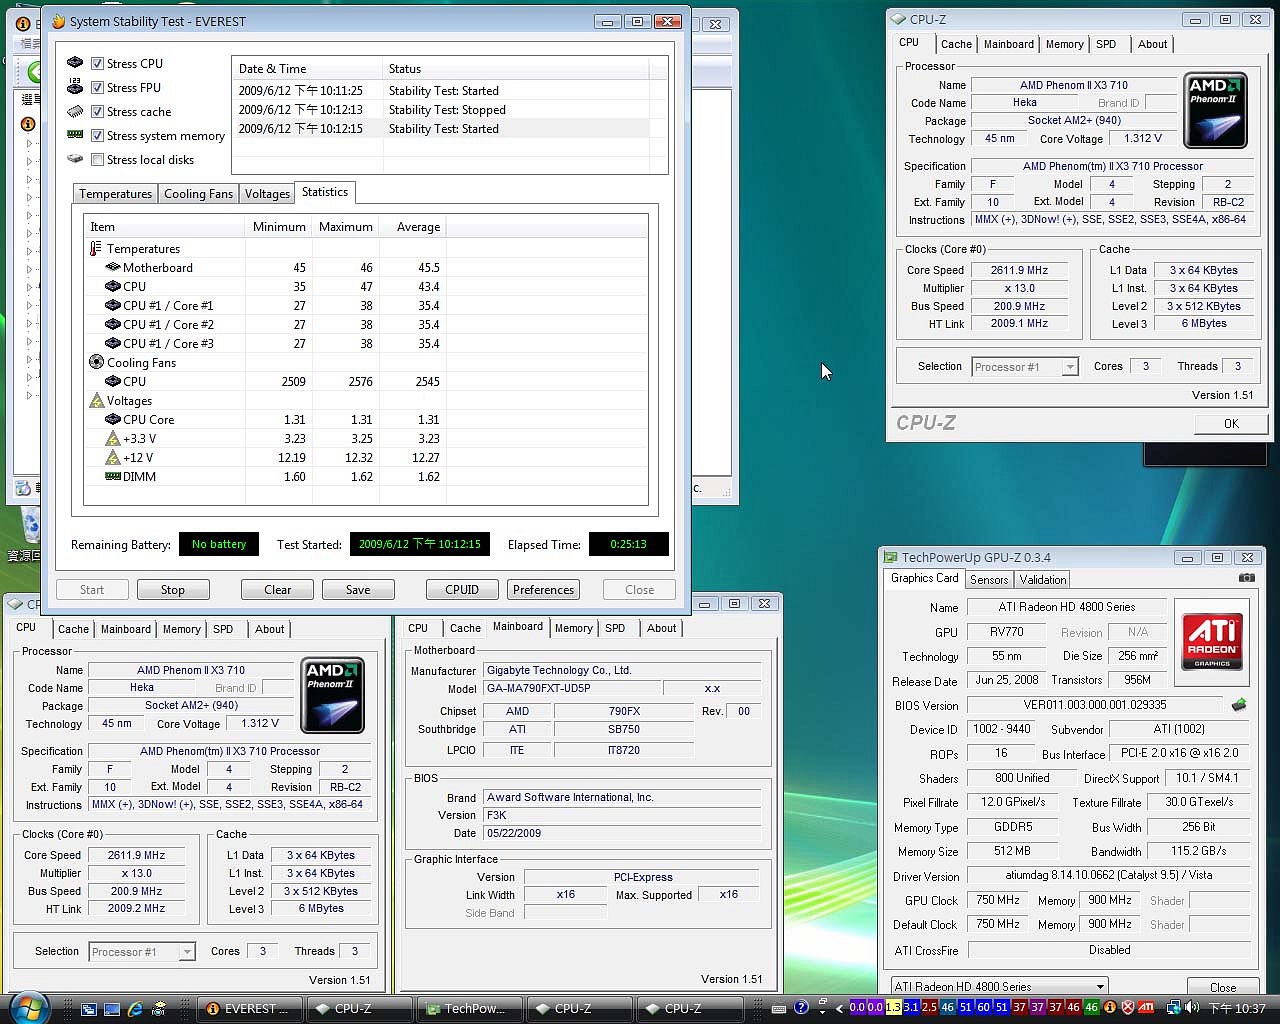Image resolution: width=1280 pixels, height=1024 pixels.
Task: Open Preferences in stability test
Action: [543, 590]
